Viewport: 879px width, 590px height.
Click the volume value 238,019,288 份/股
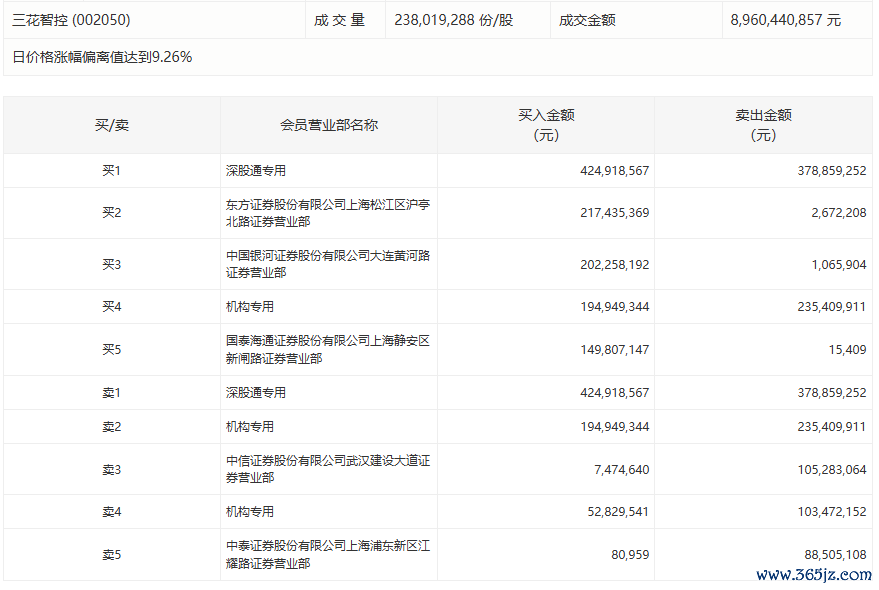(453, 20)
